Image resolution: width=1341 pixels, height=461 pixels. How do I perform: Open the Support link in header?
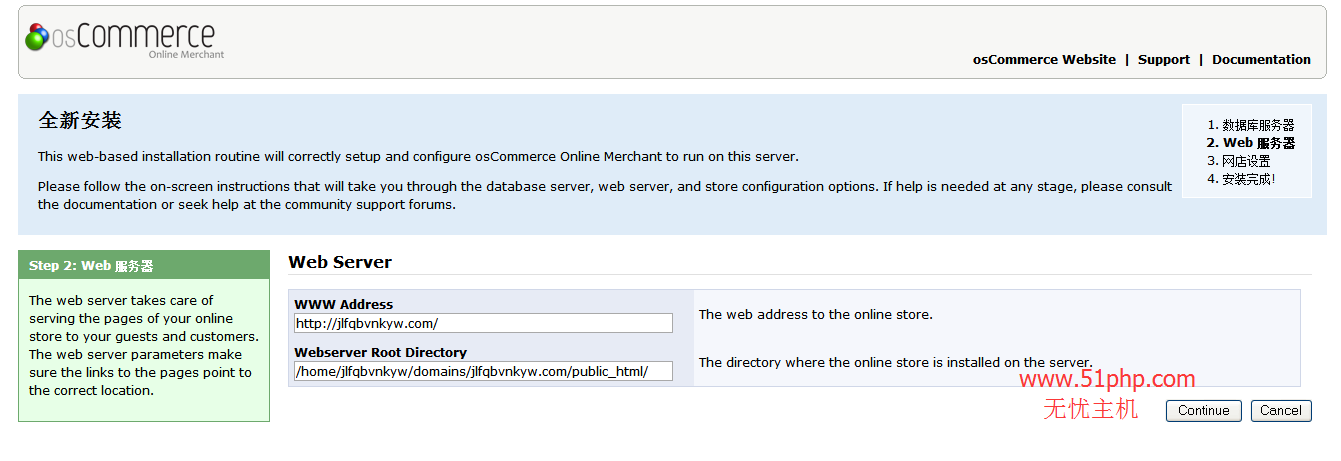(x=1163, y=60)
